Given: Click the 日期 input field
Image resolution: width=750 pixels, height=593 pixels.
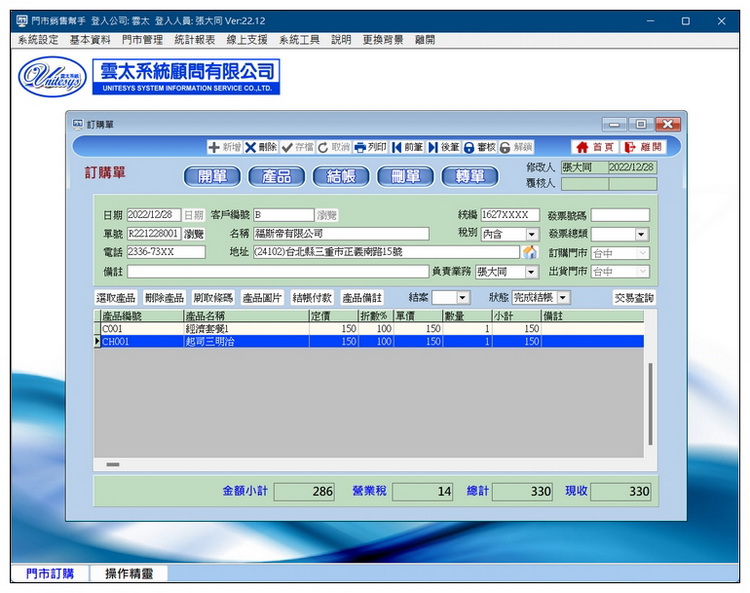Looking at the screenshot, I should pos(154,215).
